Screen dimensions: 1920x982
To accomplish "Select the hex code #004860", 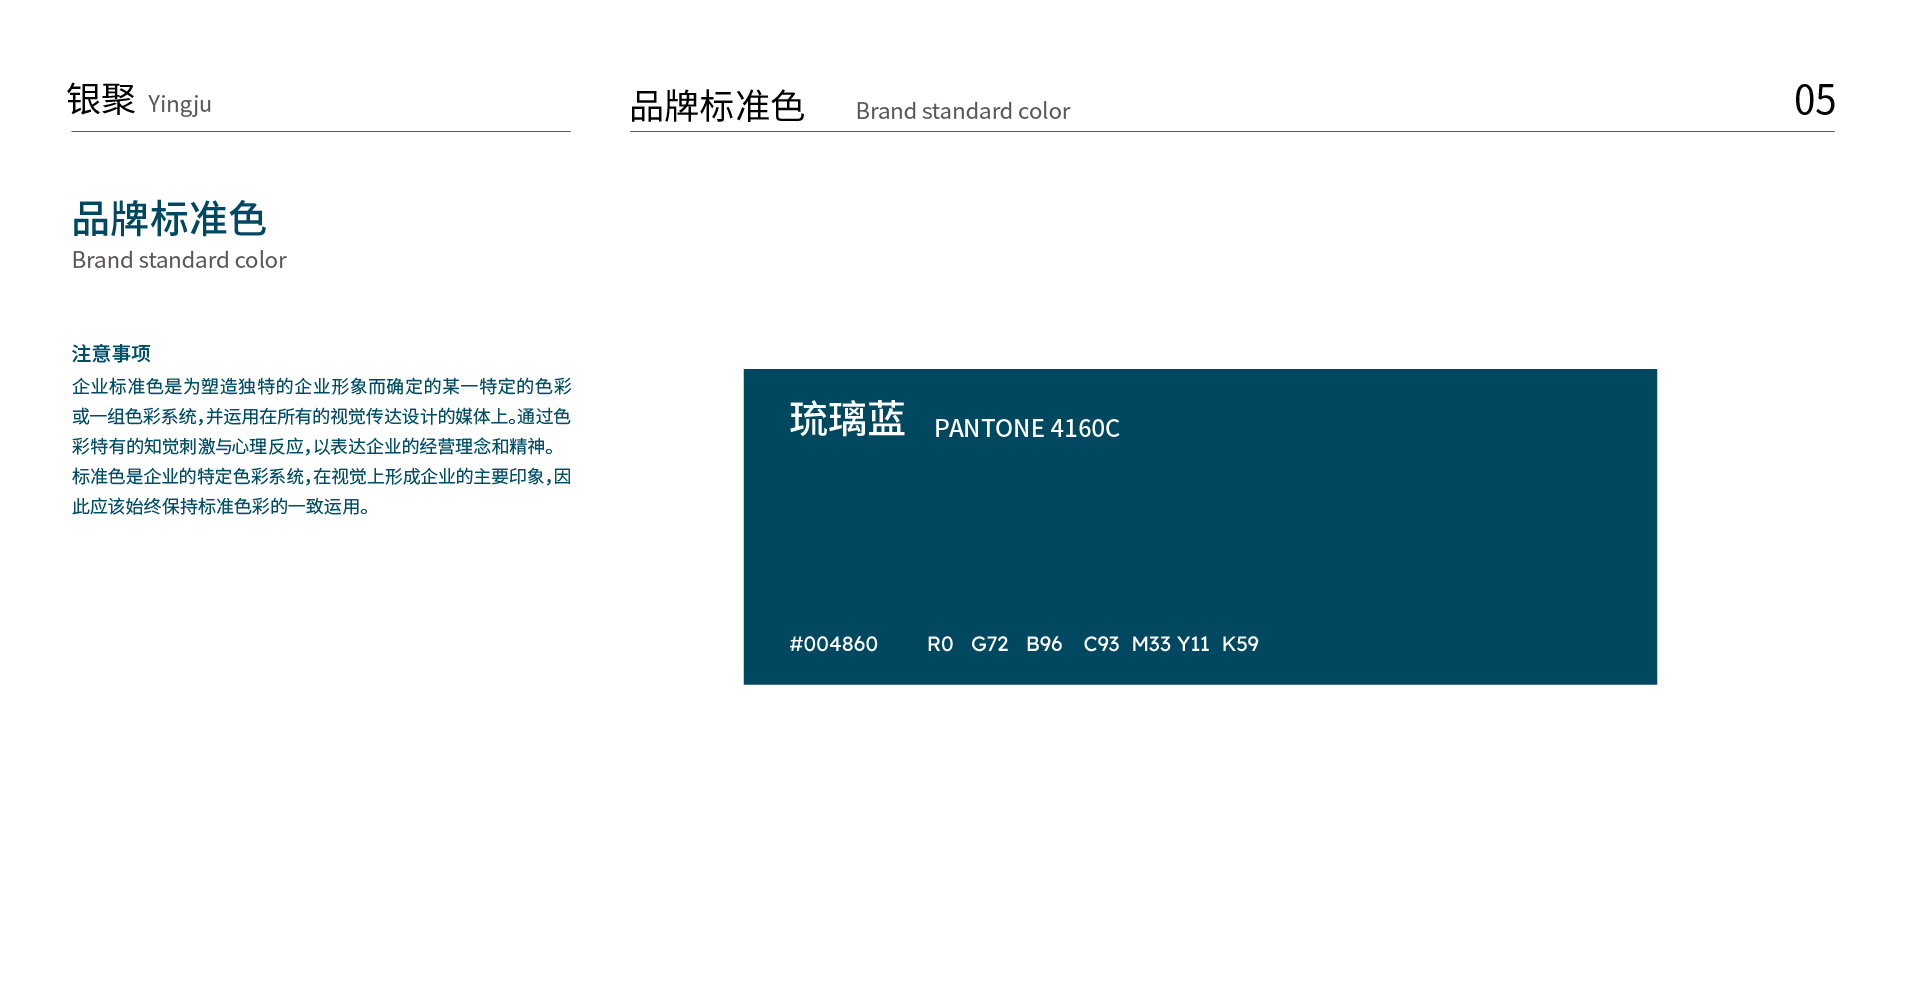I will coord(834,644).
